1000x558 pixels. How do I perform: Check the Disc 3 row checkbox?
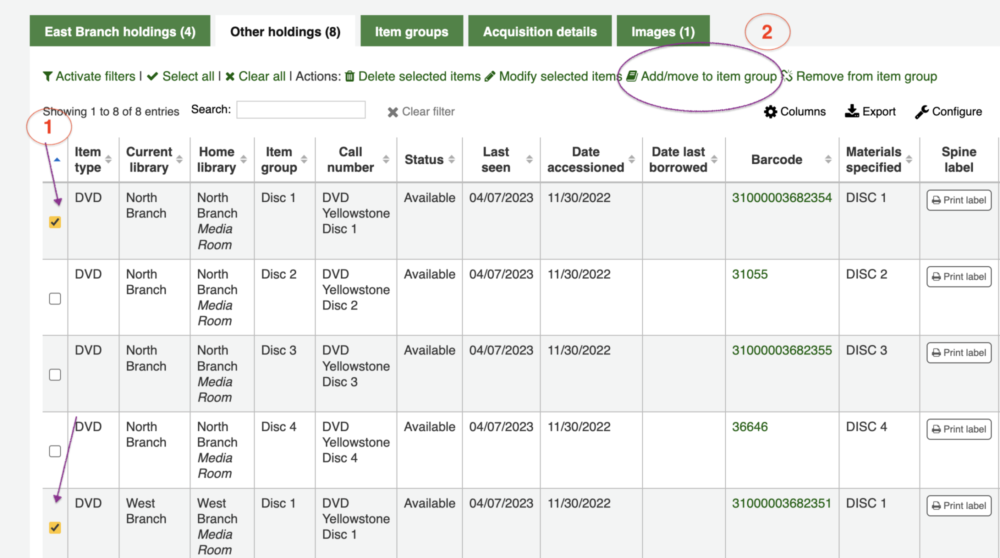[x=55, y=375]
